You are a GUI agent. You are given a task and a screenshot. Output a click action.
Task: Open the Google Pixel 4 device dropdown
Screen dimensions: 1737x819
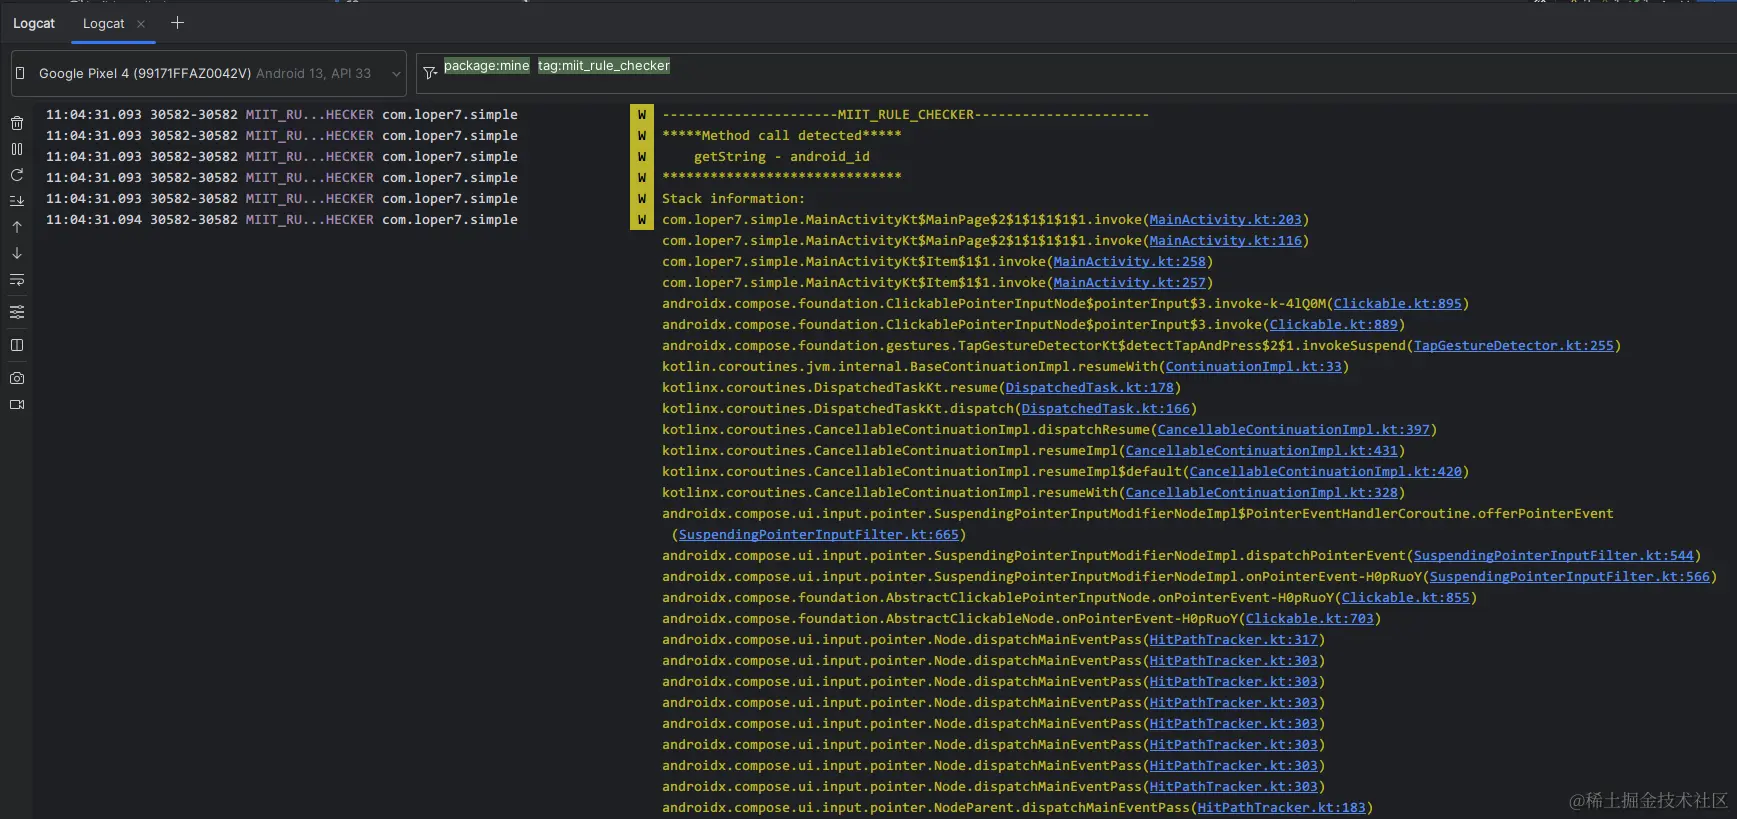[209, 73]
